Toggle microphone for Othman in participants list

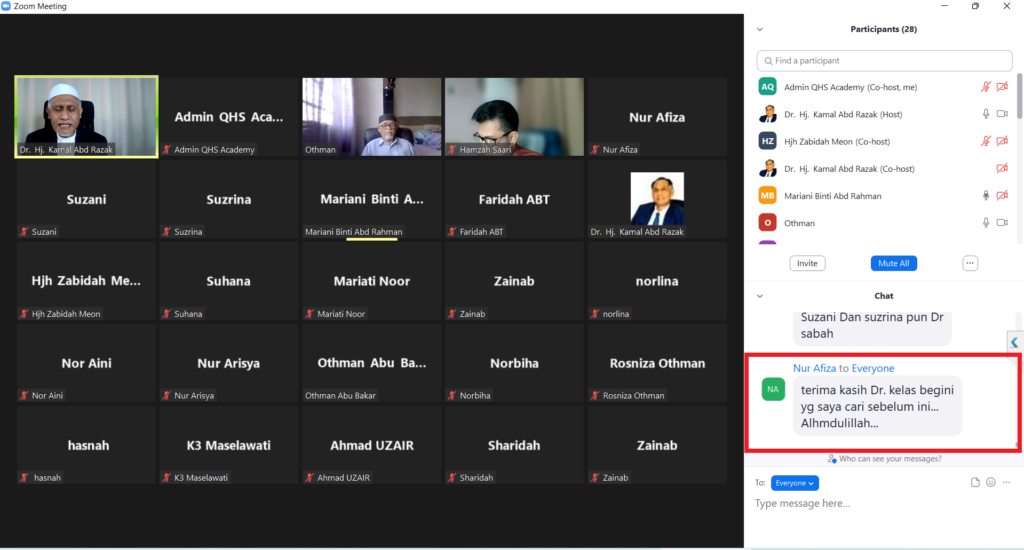986,223
